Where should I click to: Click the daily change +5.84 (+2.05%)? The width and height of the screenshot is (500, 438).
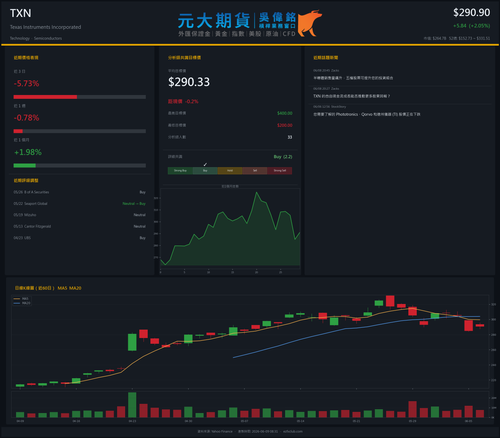[471, 26]
